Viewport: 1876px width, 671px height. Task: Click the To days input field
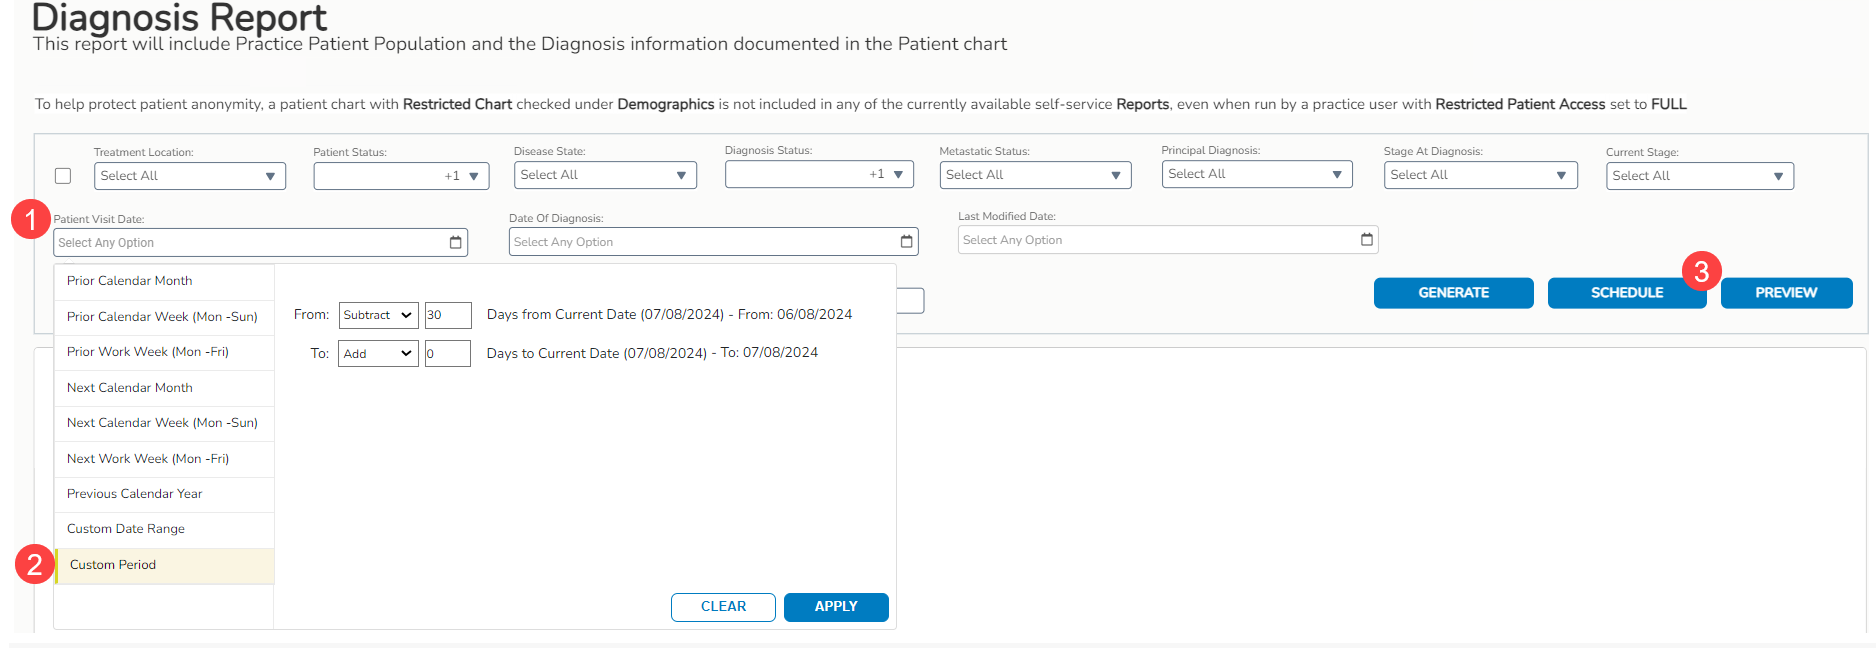point(447,354)
